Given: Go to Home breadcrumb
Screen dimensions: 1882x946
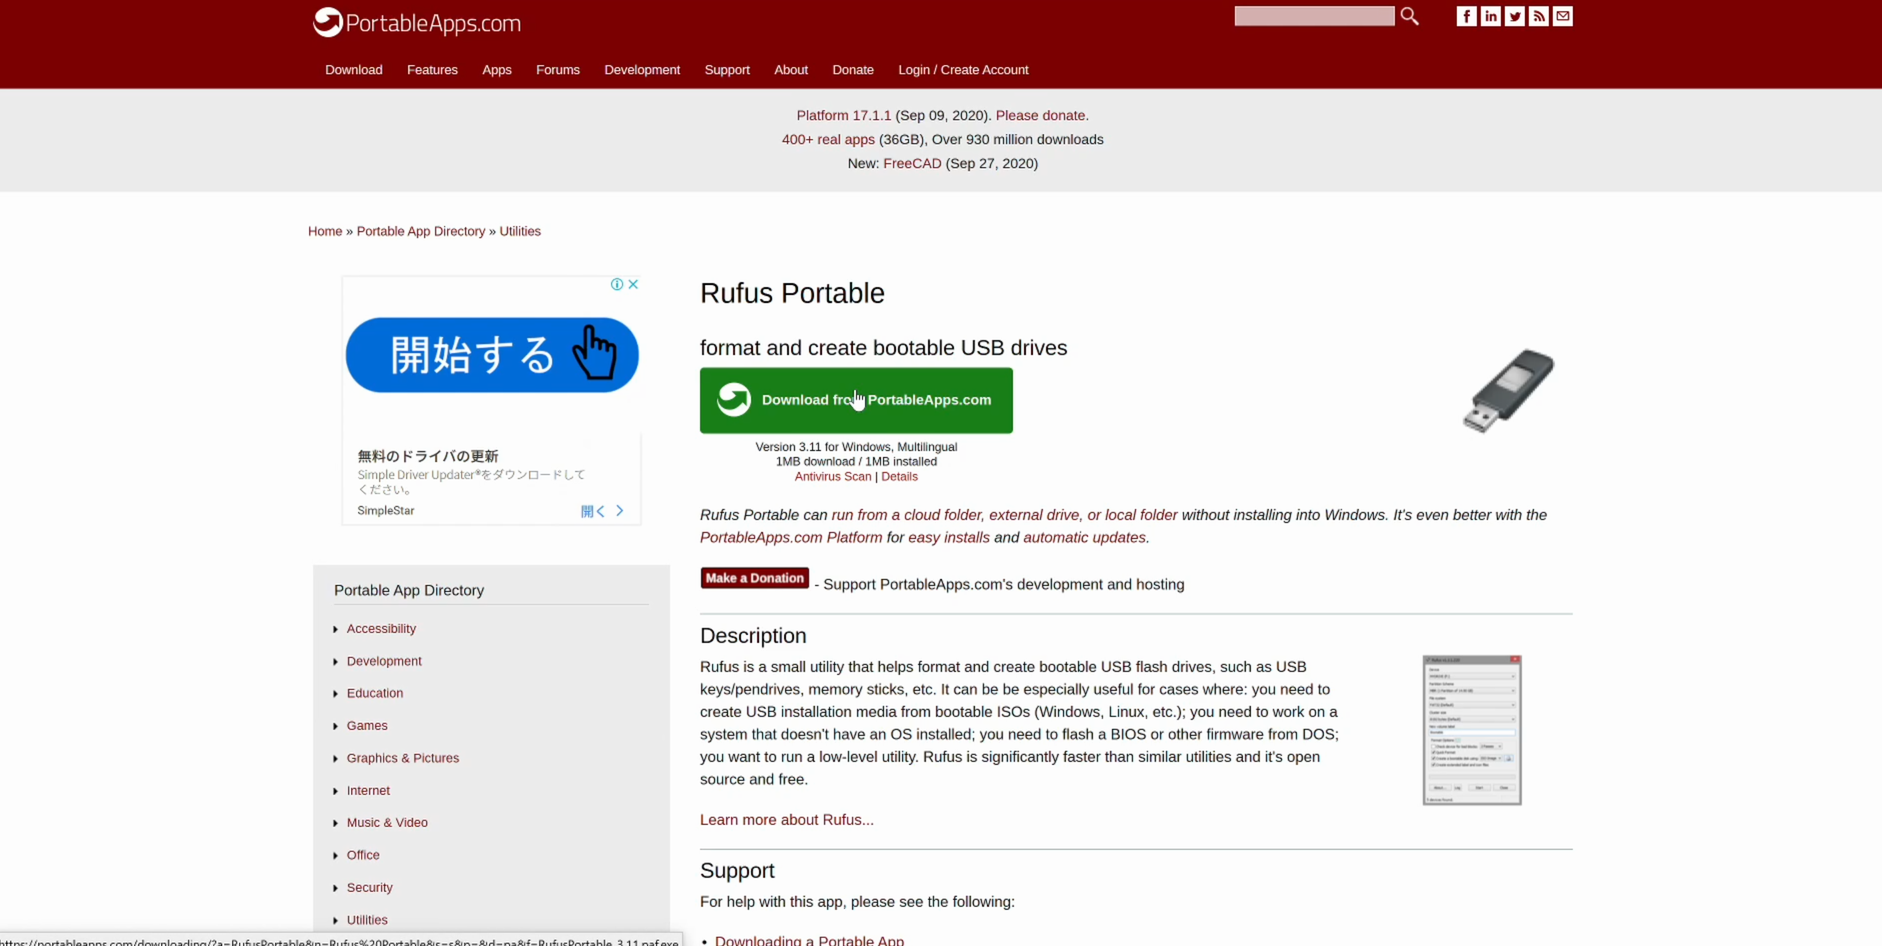Looking at the screenshot, I should (325, 231).
